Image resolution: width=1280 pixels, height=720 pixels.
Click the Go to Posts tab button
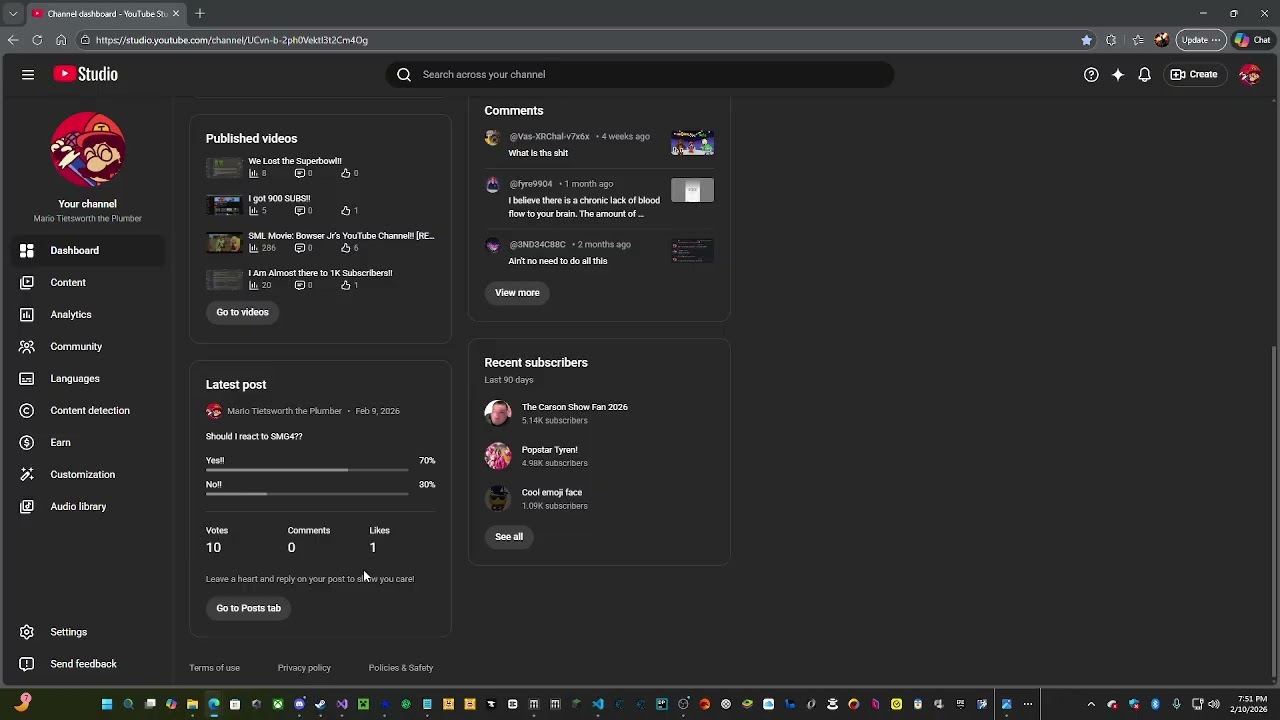click(x=248, y=608)
